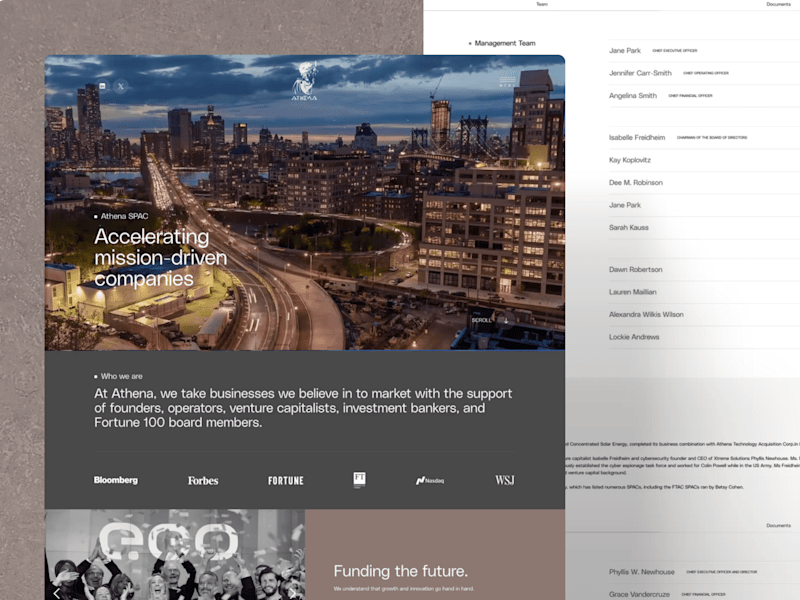The image size is (800, 600).
Task: Open the LinkedIn social icon
Action: pos(103,86)
